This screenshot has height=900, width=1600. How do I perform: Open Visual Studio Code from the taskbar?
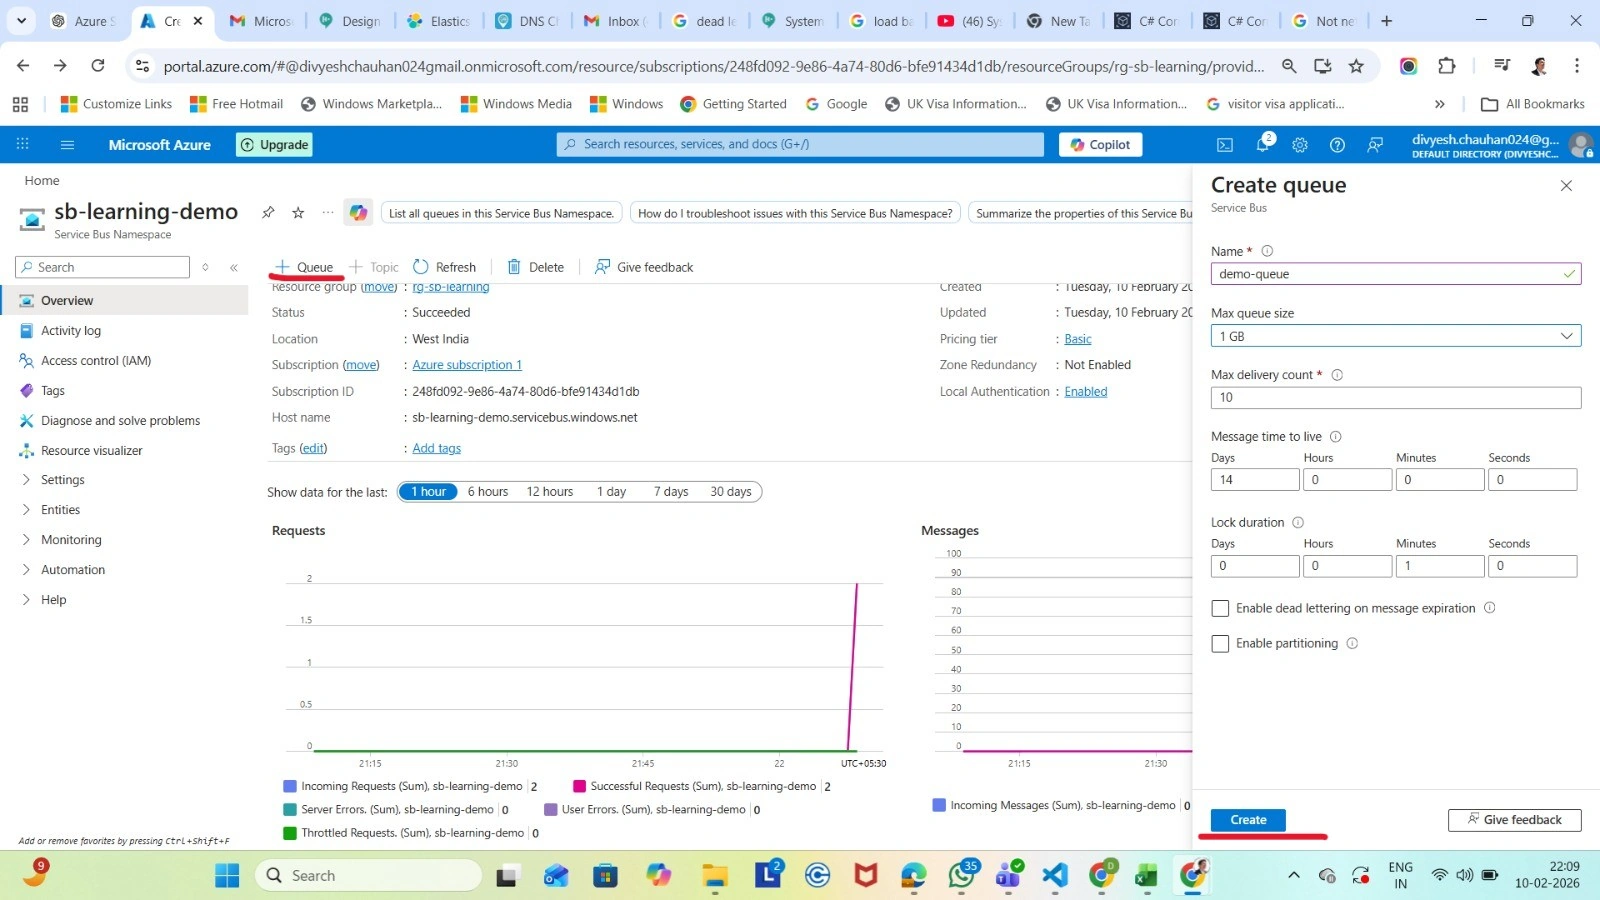click(x=1055, y=876)
